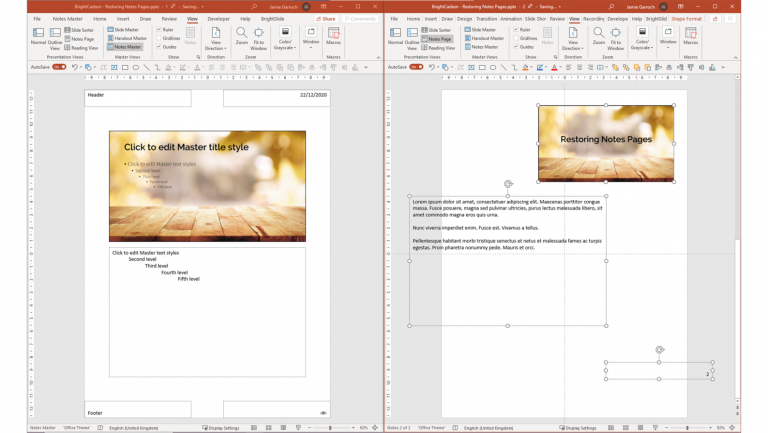The image size is (768, 433).
Task: Open BrightSlide tab in left window
Action: (272, 19)
